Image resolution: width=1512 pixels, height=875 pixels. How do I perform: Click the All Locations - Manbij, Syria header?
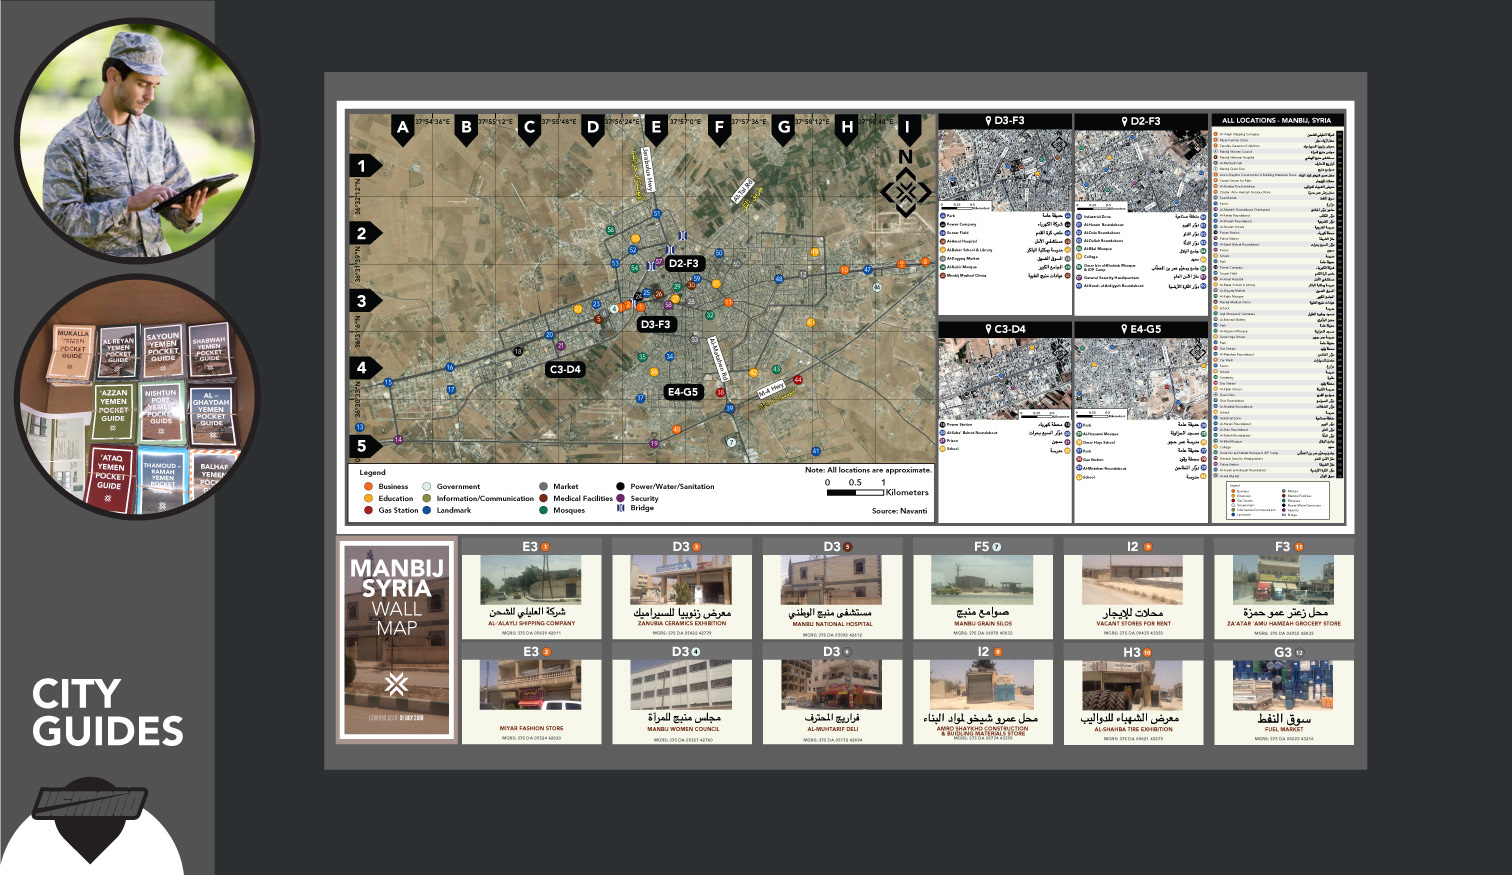click(x=1276, y=120)
